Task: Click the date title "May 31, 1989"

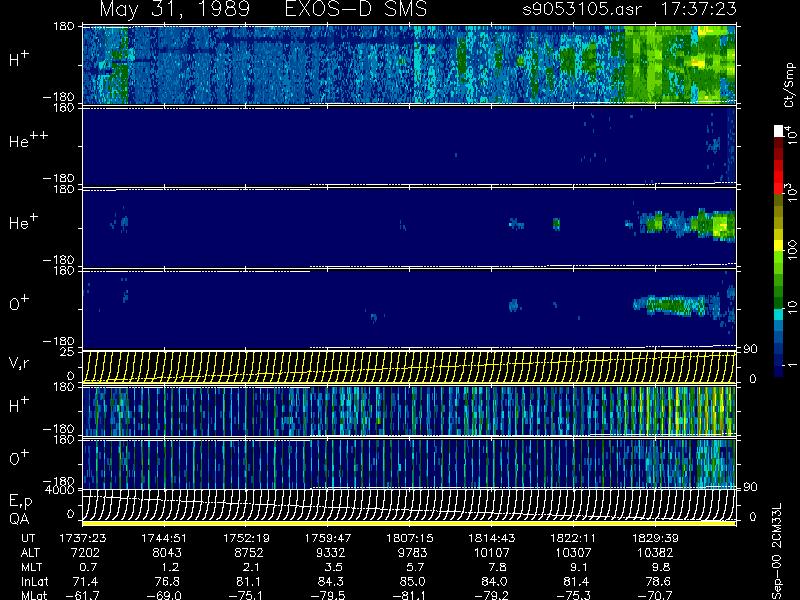Action: (175, 9)
